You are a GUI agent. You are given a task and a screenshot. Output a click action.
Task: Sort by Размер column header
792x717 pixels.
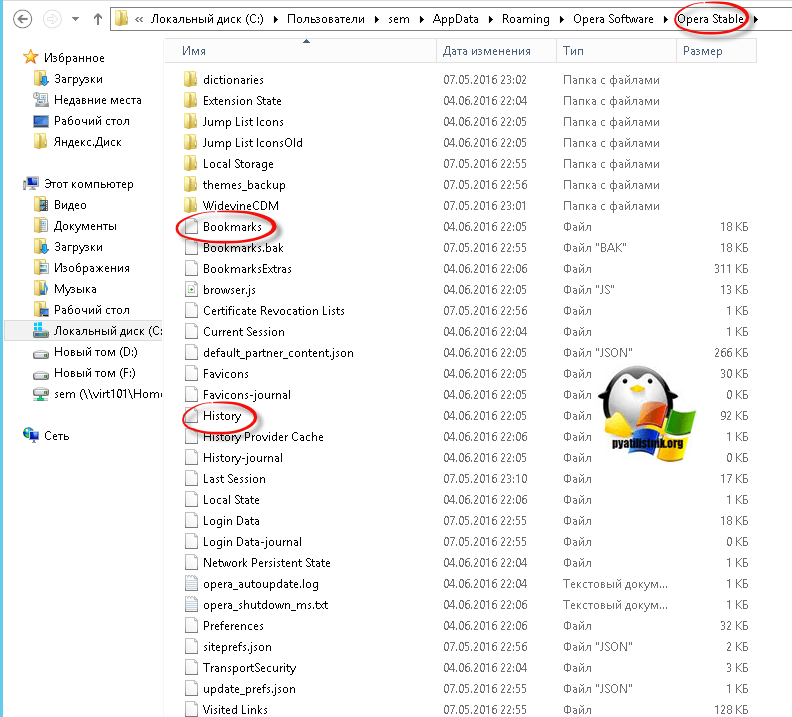(716, 51)
